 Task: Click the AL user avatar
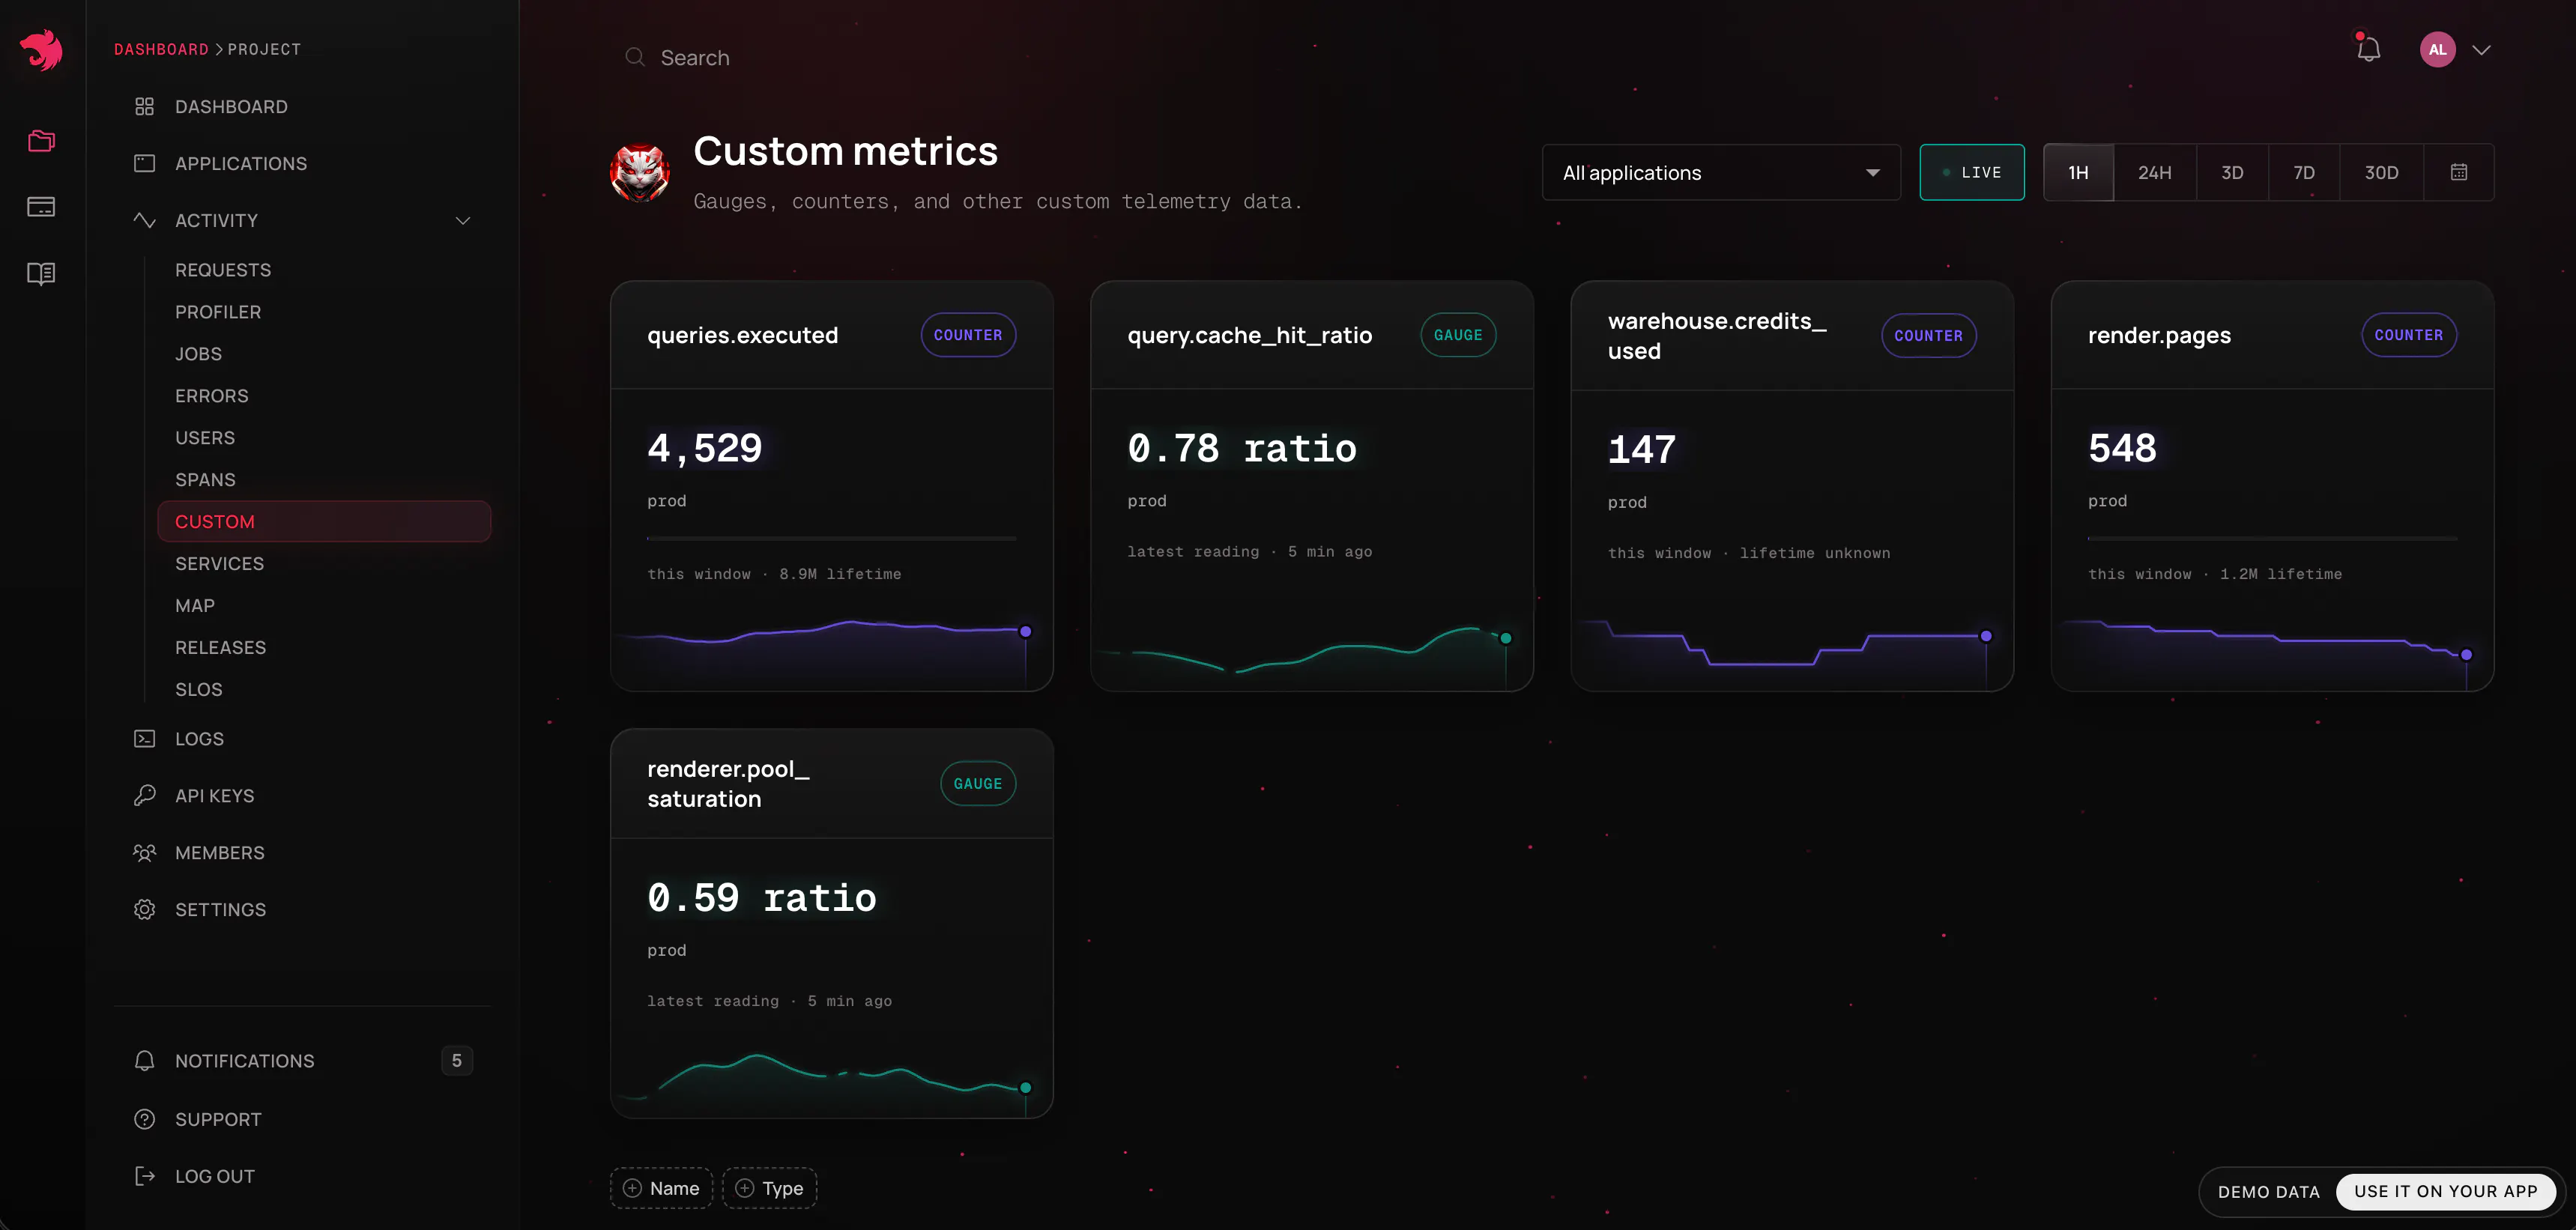[x=2438, y=49]
